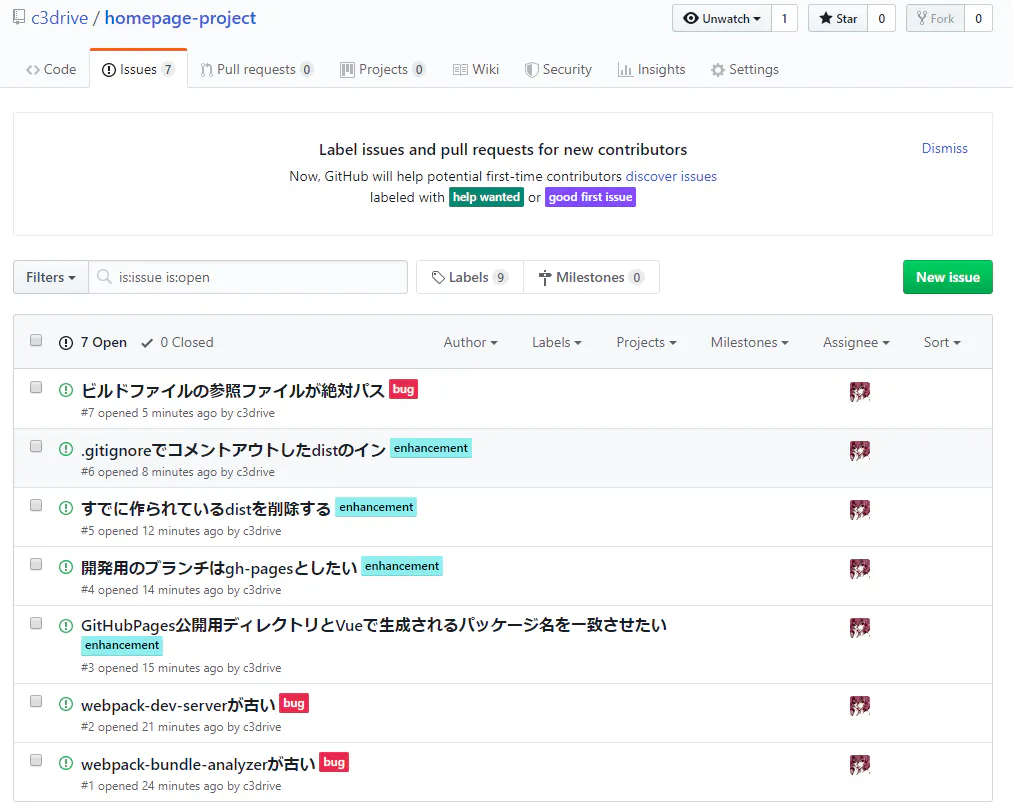Click the open-issue icon for issue #1
This screenshot has height=809, width=1013.
[66, 762]
